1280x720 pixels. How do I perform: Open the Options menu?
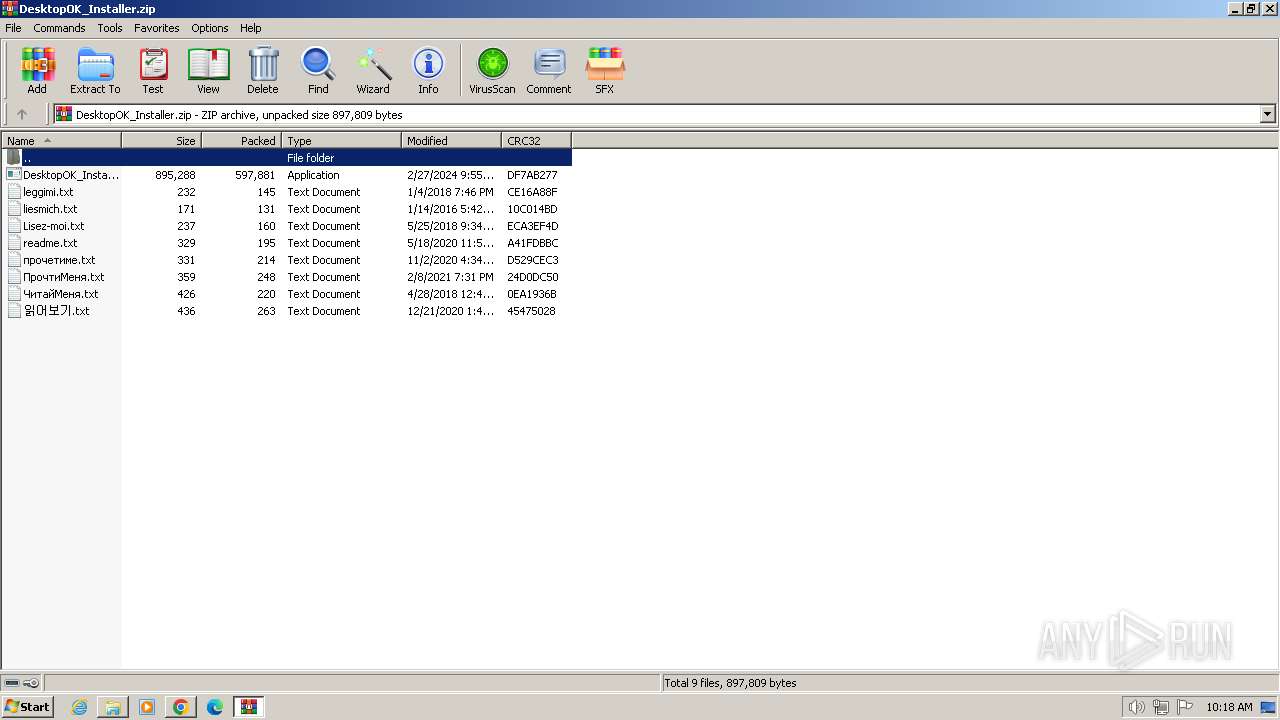click(x=210, y=28)
